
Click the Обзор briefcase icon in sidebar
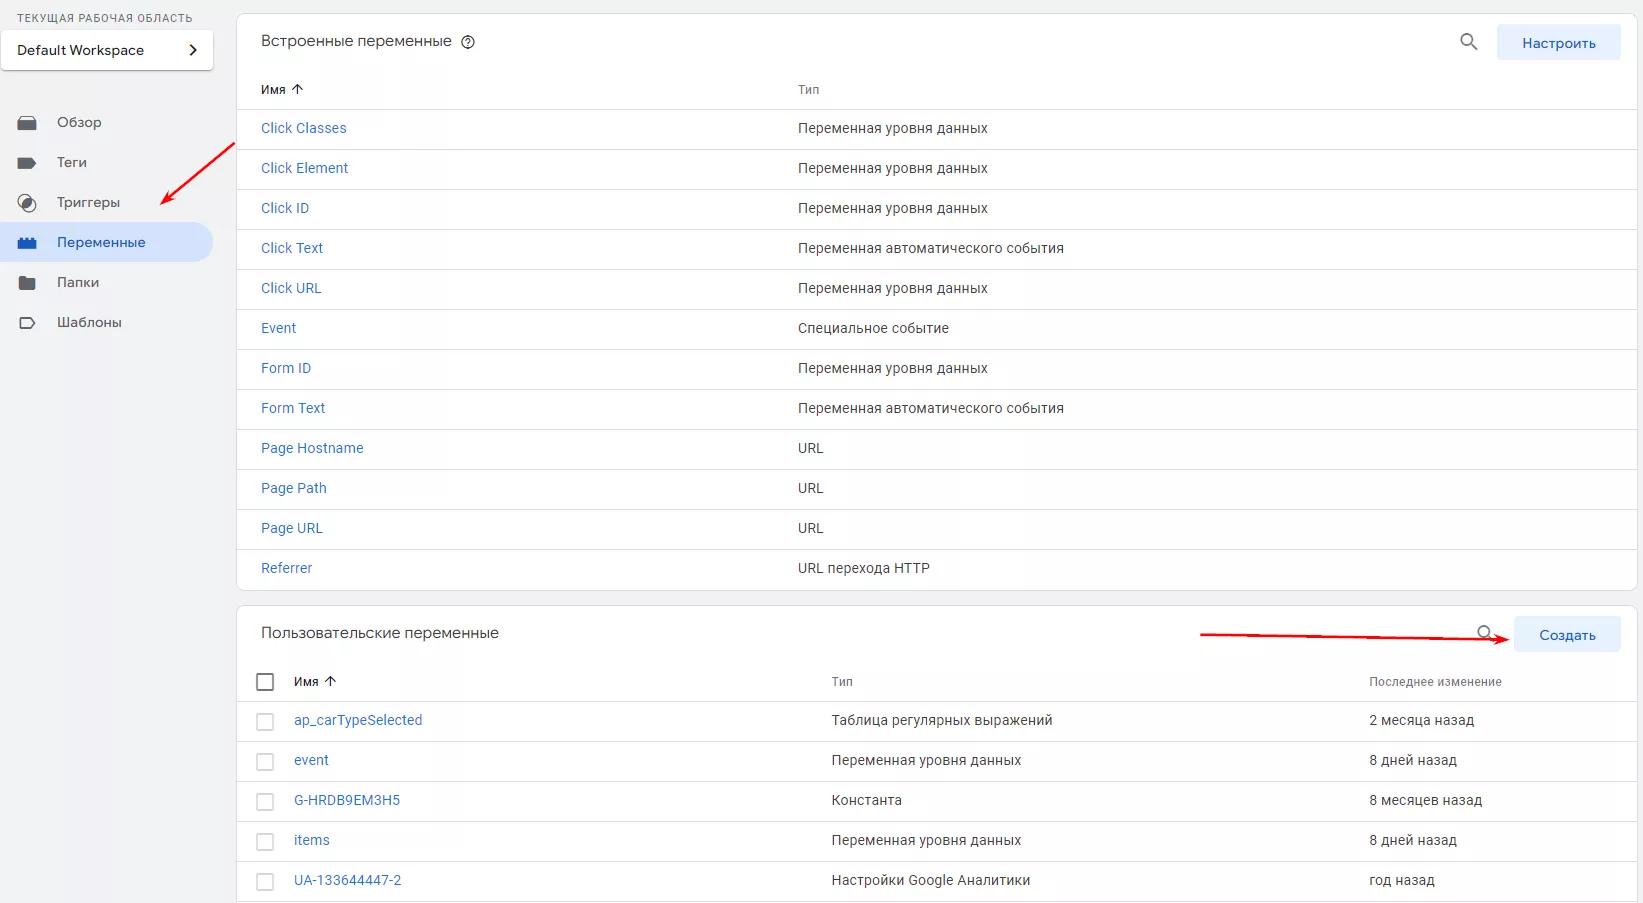27,123
